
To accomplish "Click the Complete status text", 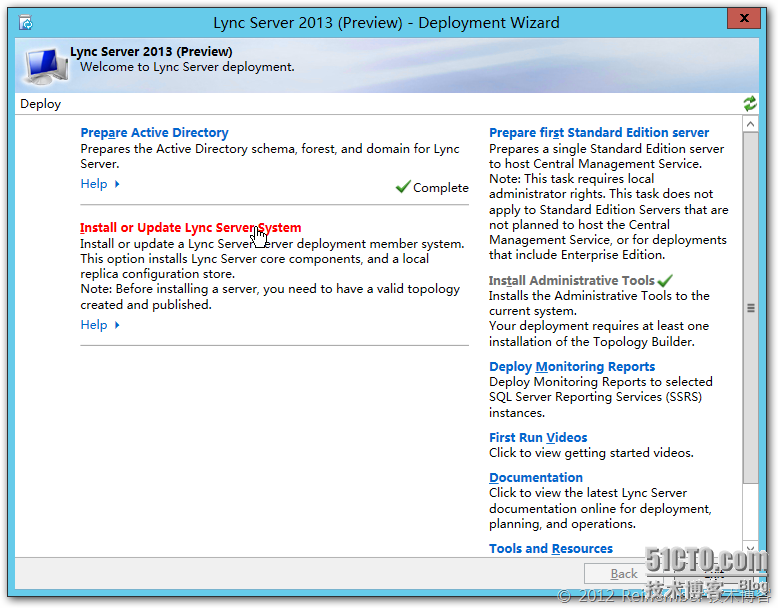I will pyautogui.click(x=441, y=188).
